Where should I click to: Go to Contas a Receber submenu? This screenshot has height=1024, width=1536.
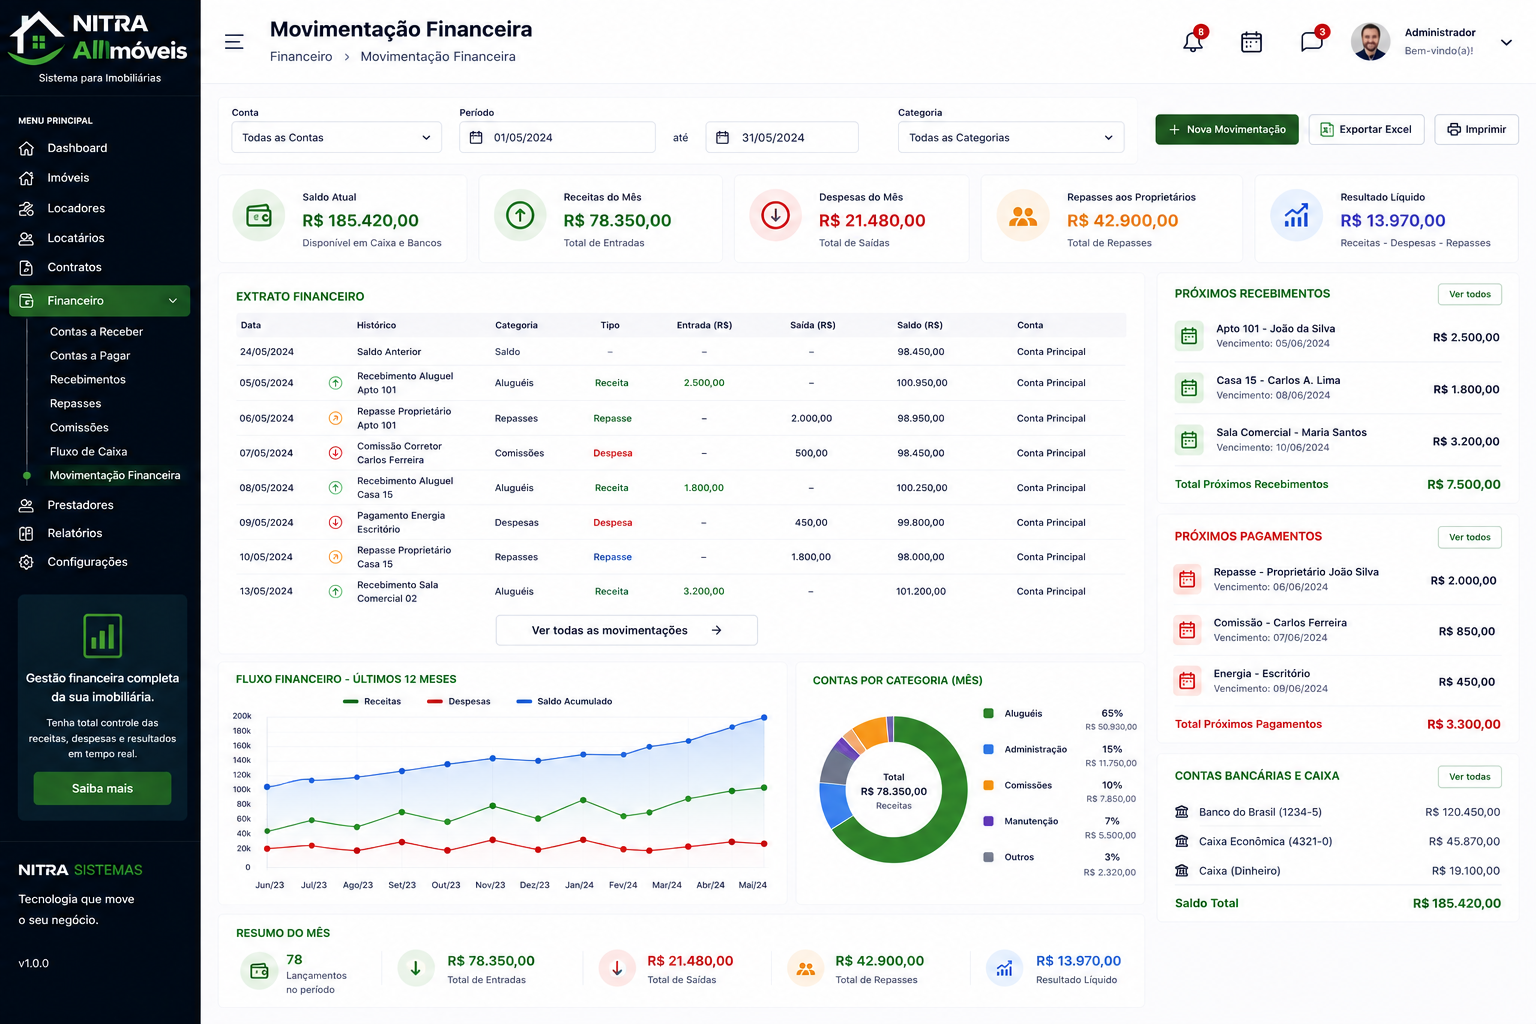96,332
